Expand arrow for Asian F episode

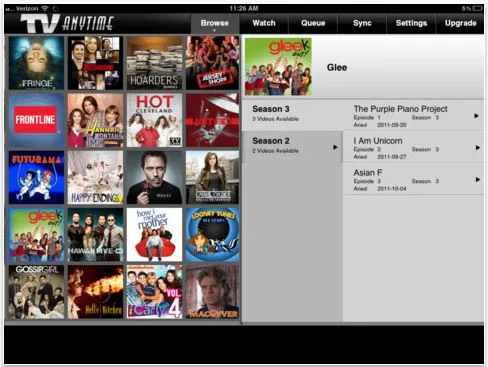coord(477,179)
